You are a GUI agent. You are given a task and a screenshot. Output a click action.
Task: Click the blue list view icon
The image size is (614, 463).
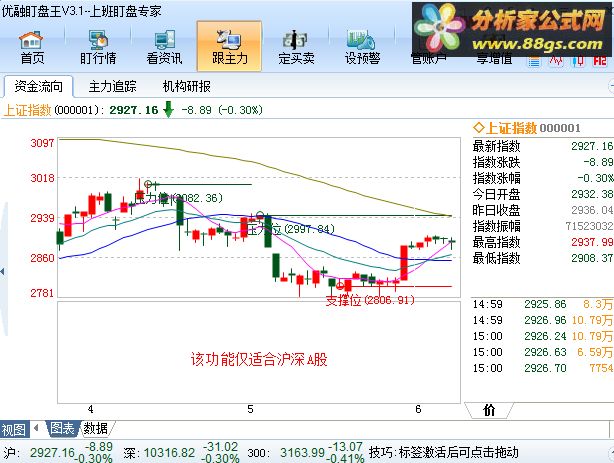click(534, 61)
